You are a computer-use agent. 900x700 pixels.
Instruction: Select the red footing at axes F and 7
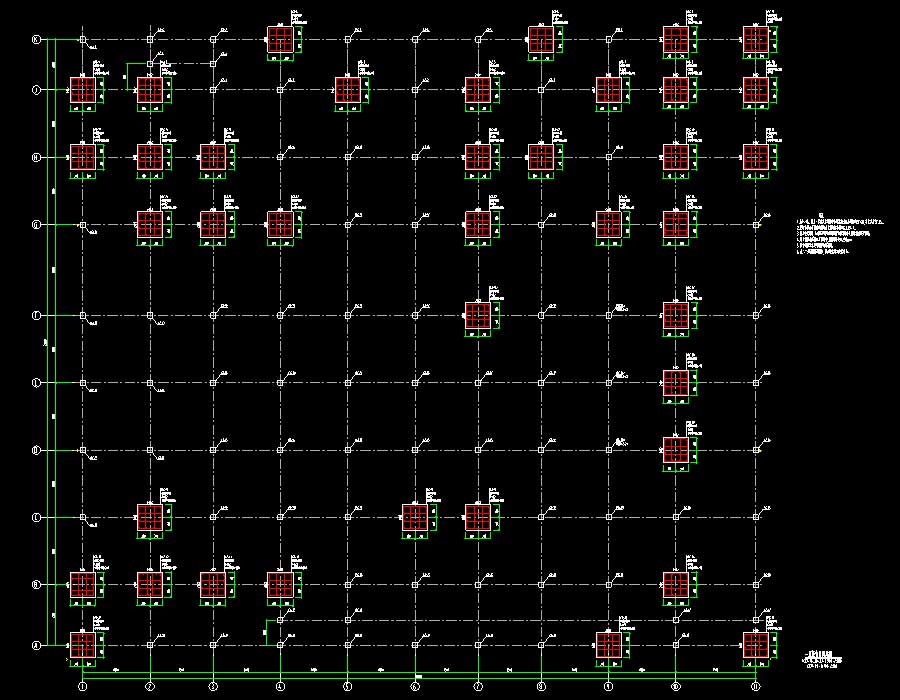(478, 316)
